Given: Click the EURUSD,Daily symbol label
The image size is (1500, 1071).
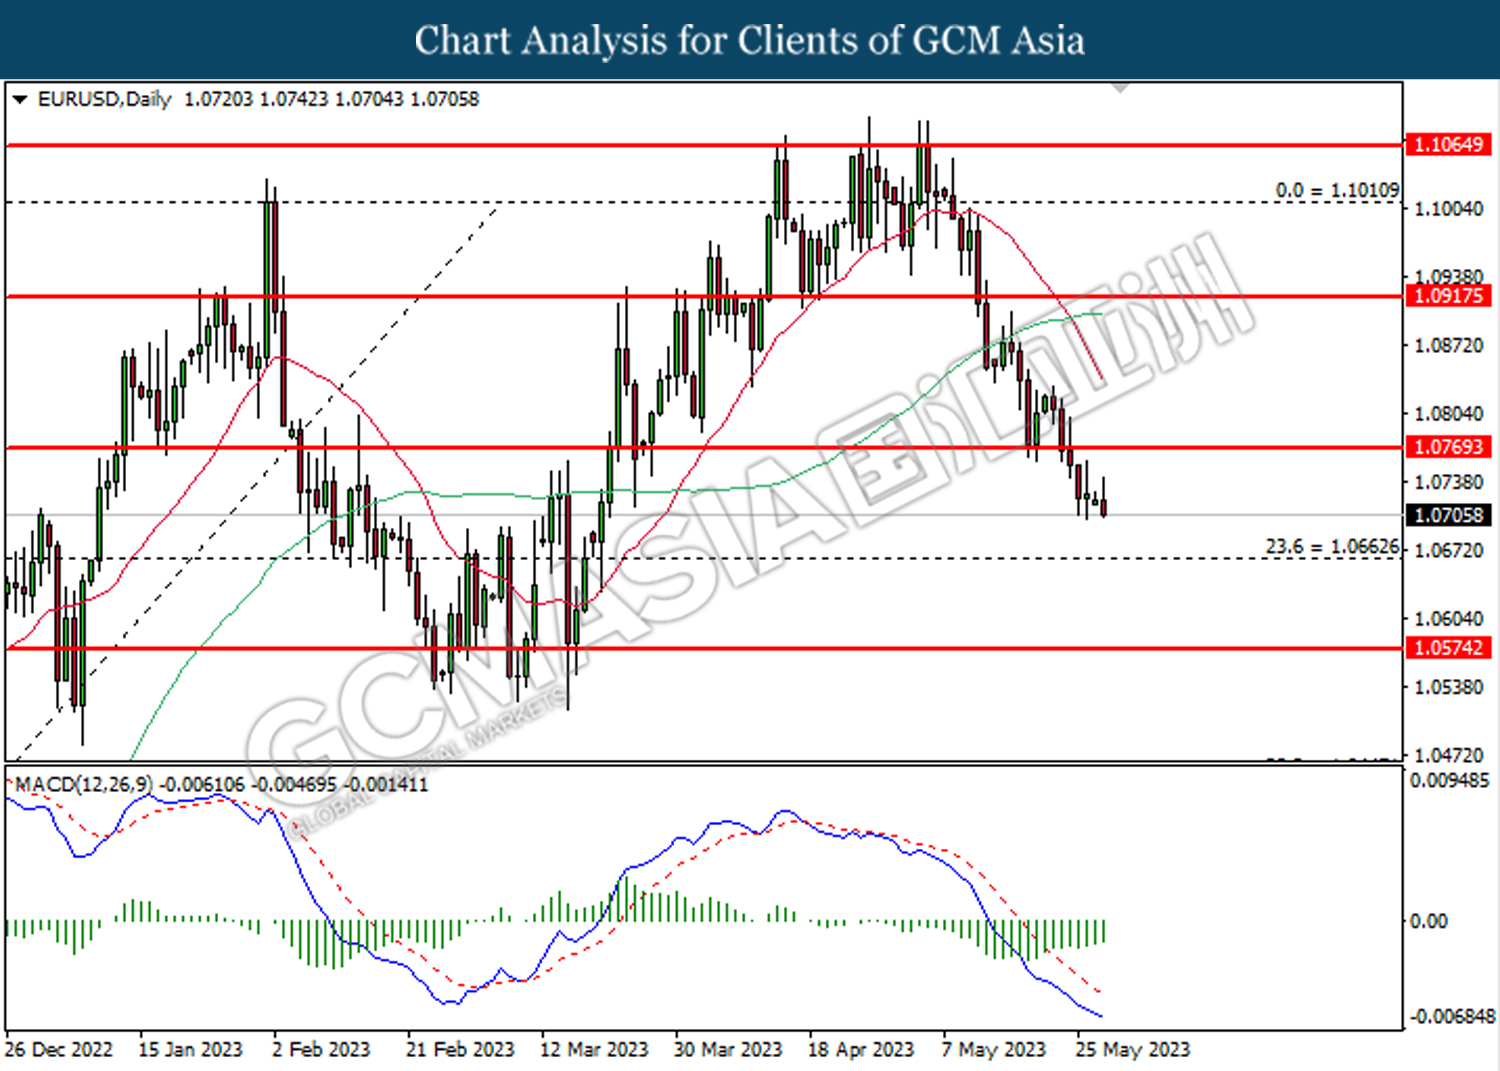Looking at the screenshot, I should pos(104,100).
